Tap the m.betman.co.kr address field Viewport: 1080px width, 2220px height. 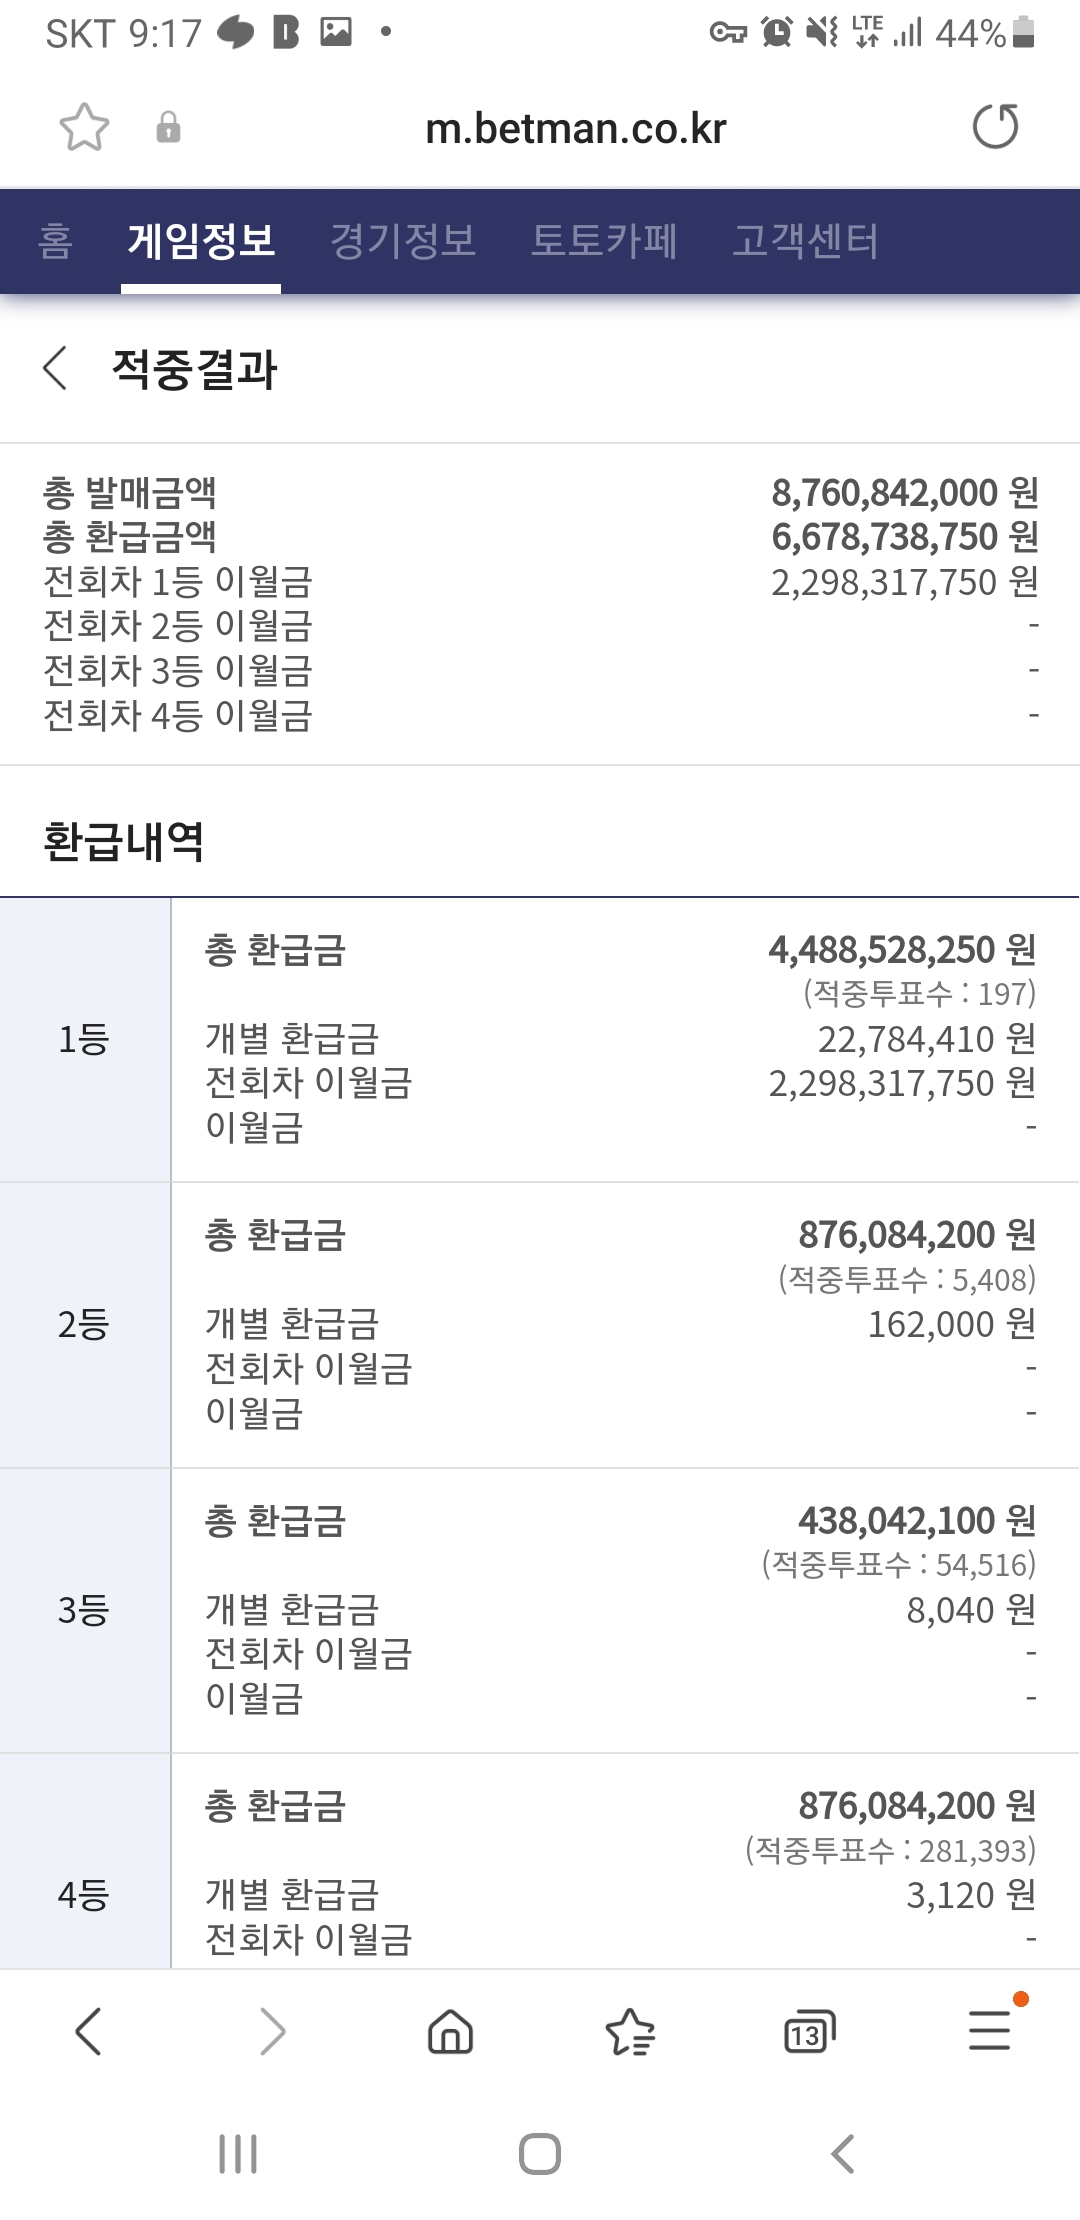tap(575, 128)
